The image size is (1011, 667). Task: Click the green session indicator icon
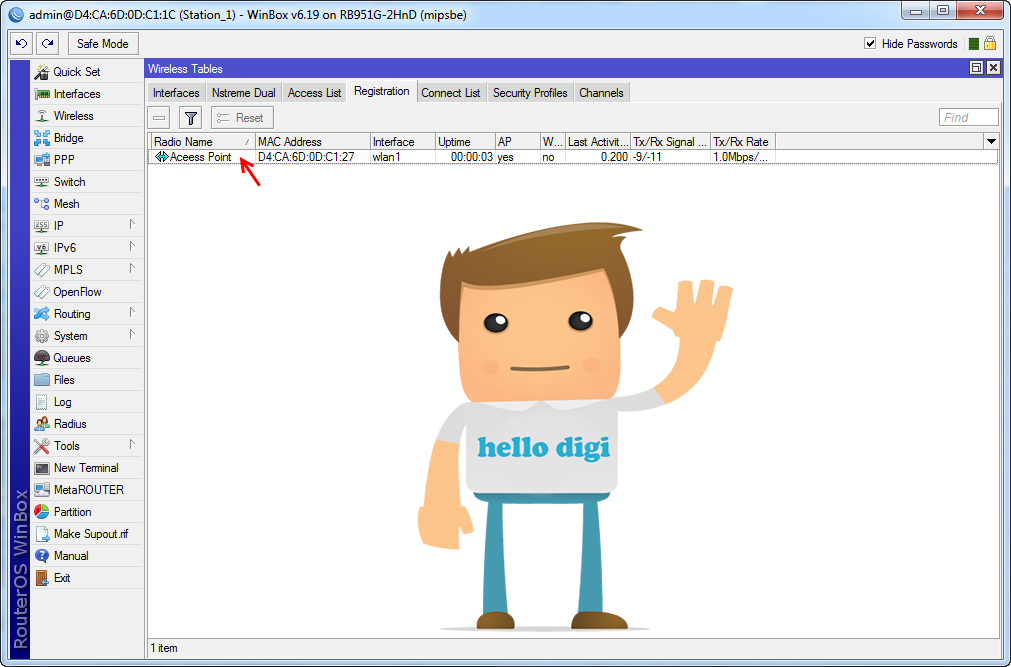tap(974, 44)
